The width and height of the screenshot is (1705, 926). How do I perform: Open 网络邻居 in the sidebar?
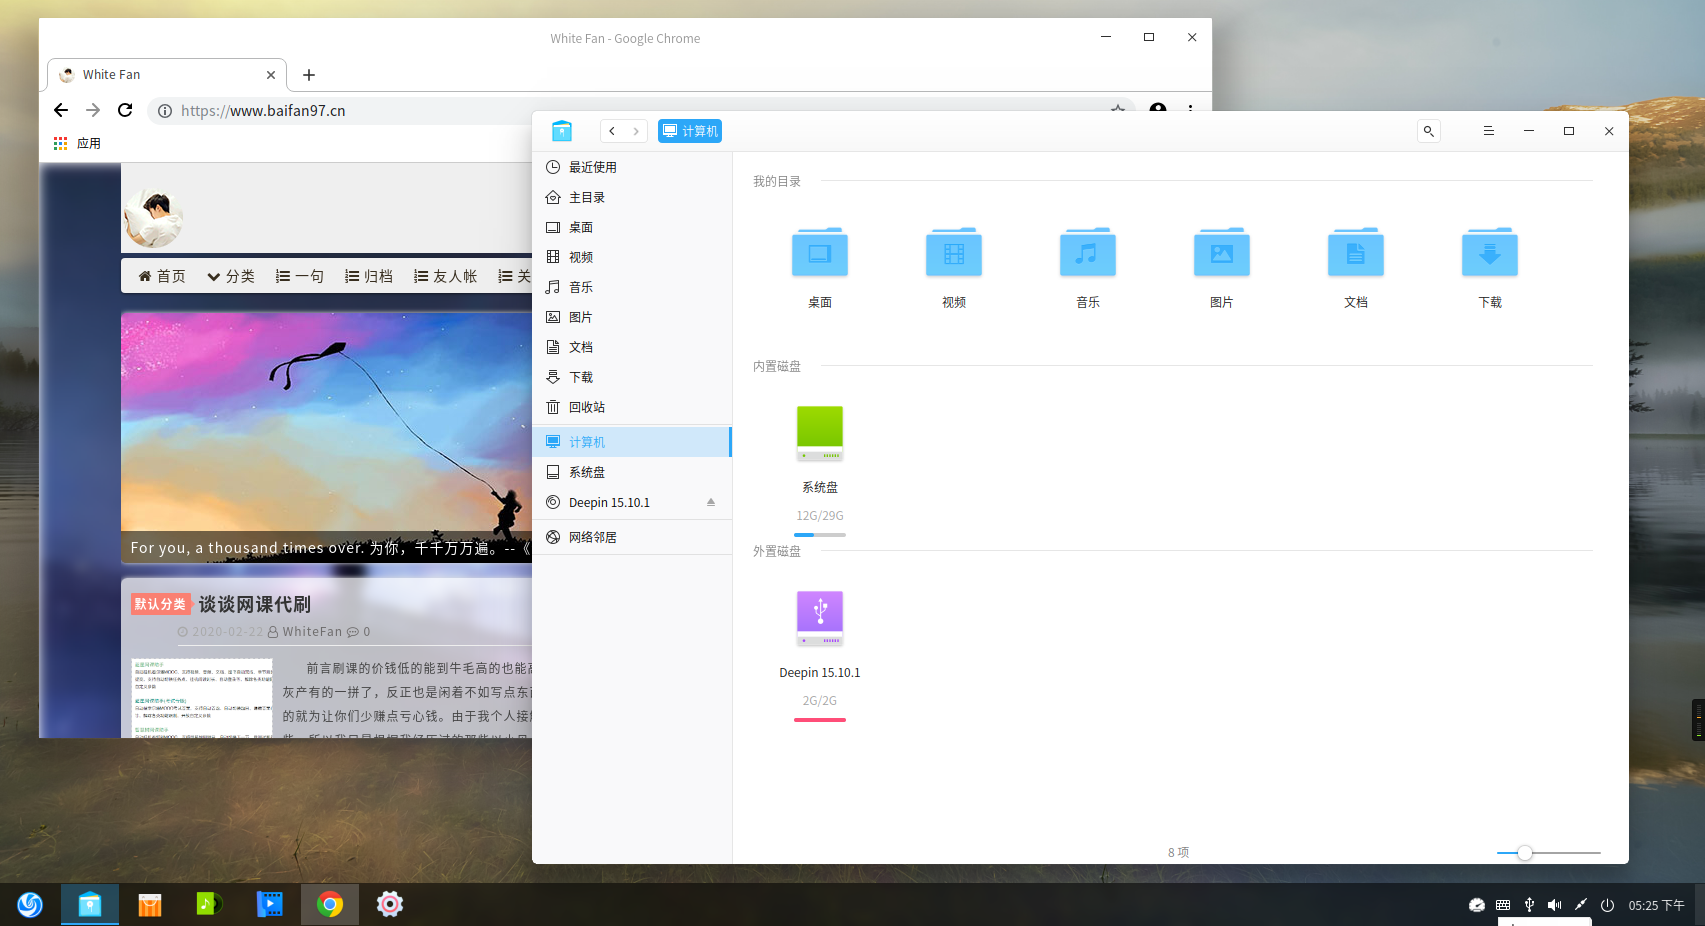coord(632,537)
